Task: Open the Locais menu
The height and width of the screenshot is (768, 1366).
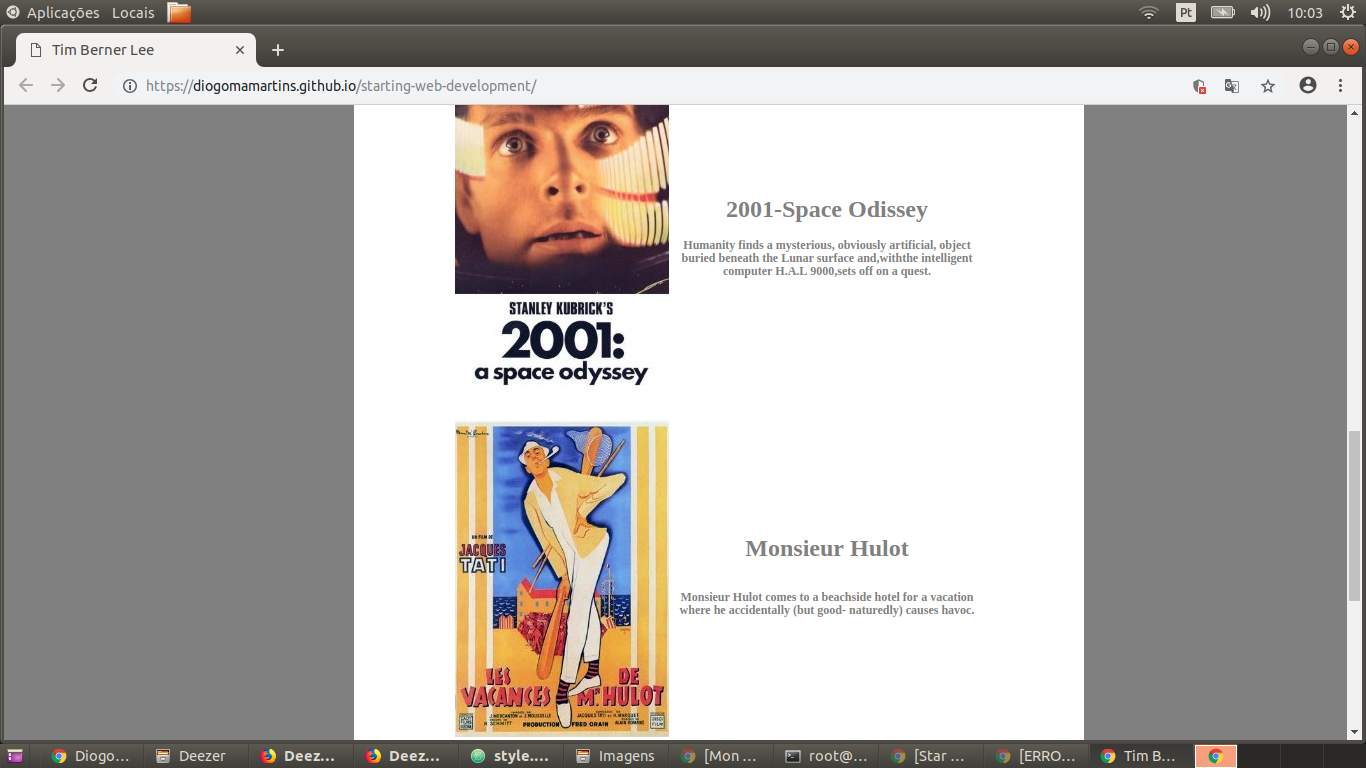Action: click(133, 13)
